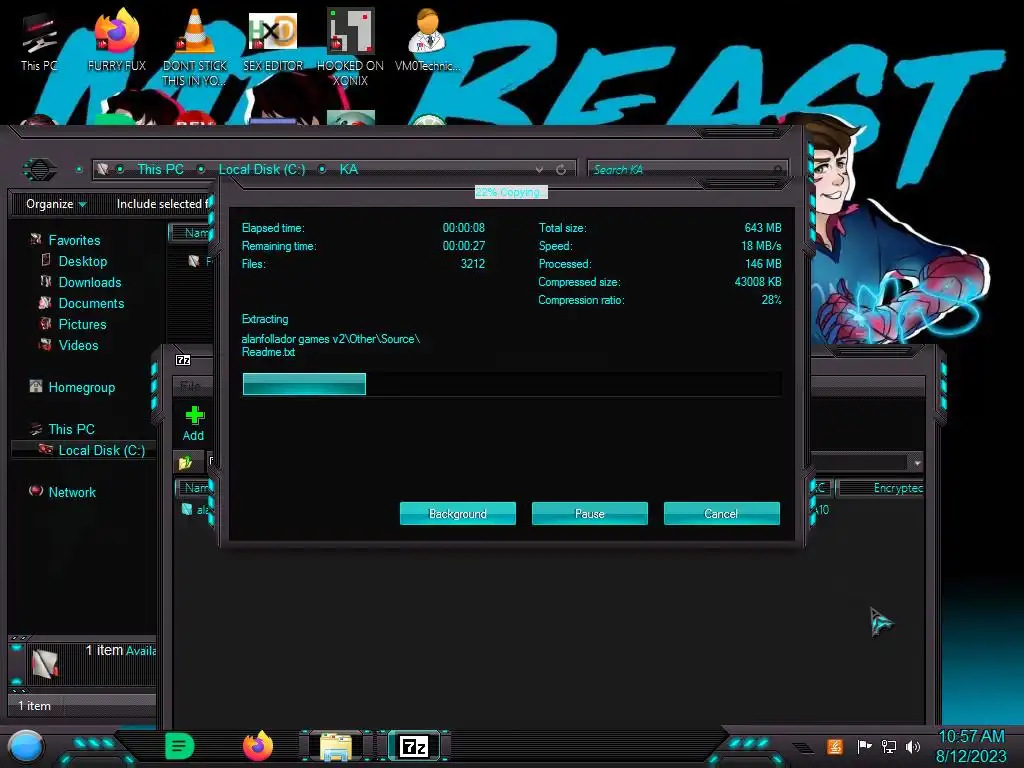Select Homegroup in Explorer sidebar
The width and height of the screenshot is (1024, 768).
pyautogui.click(x=81, y=387)
